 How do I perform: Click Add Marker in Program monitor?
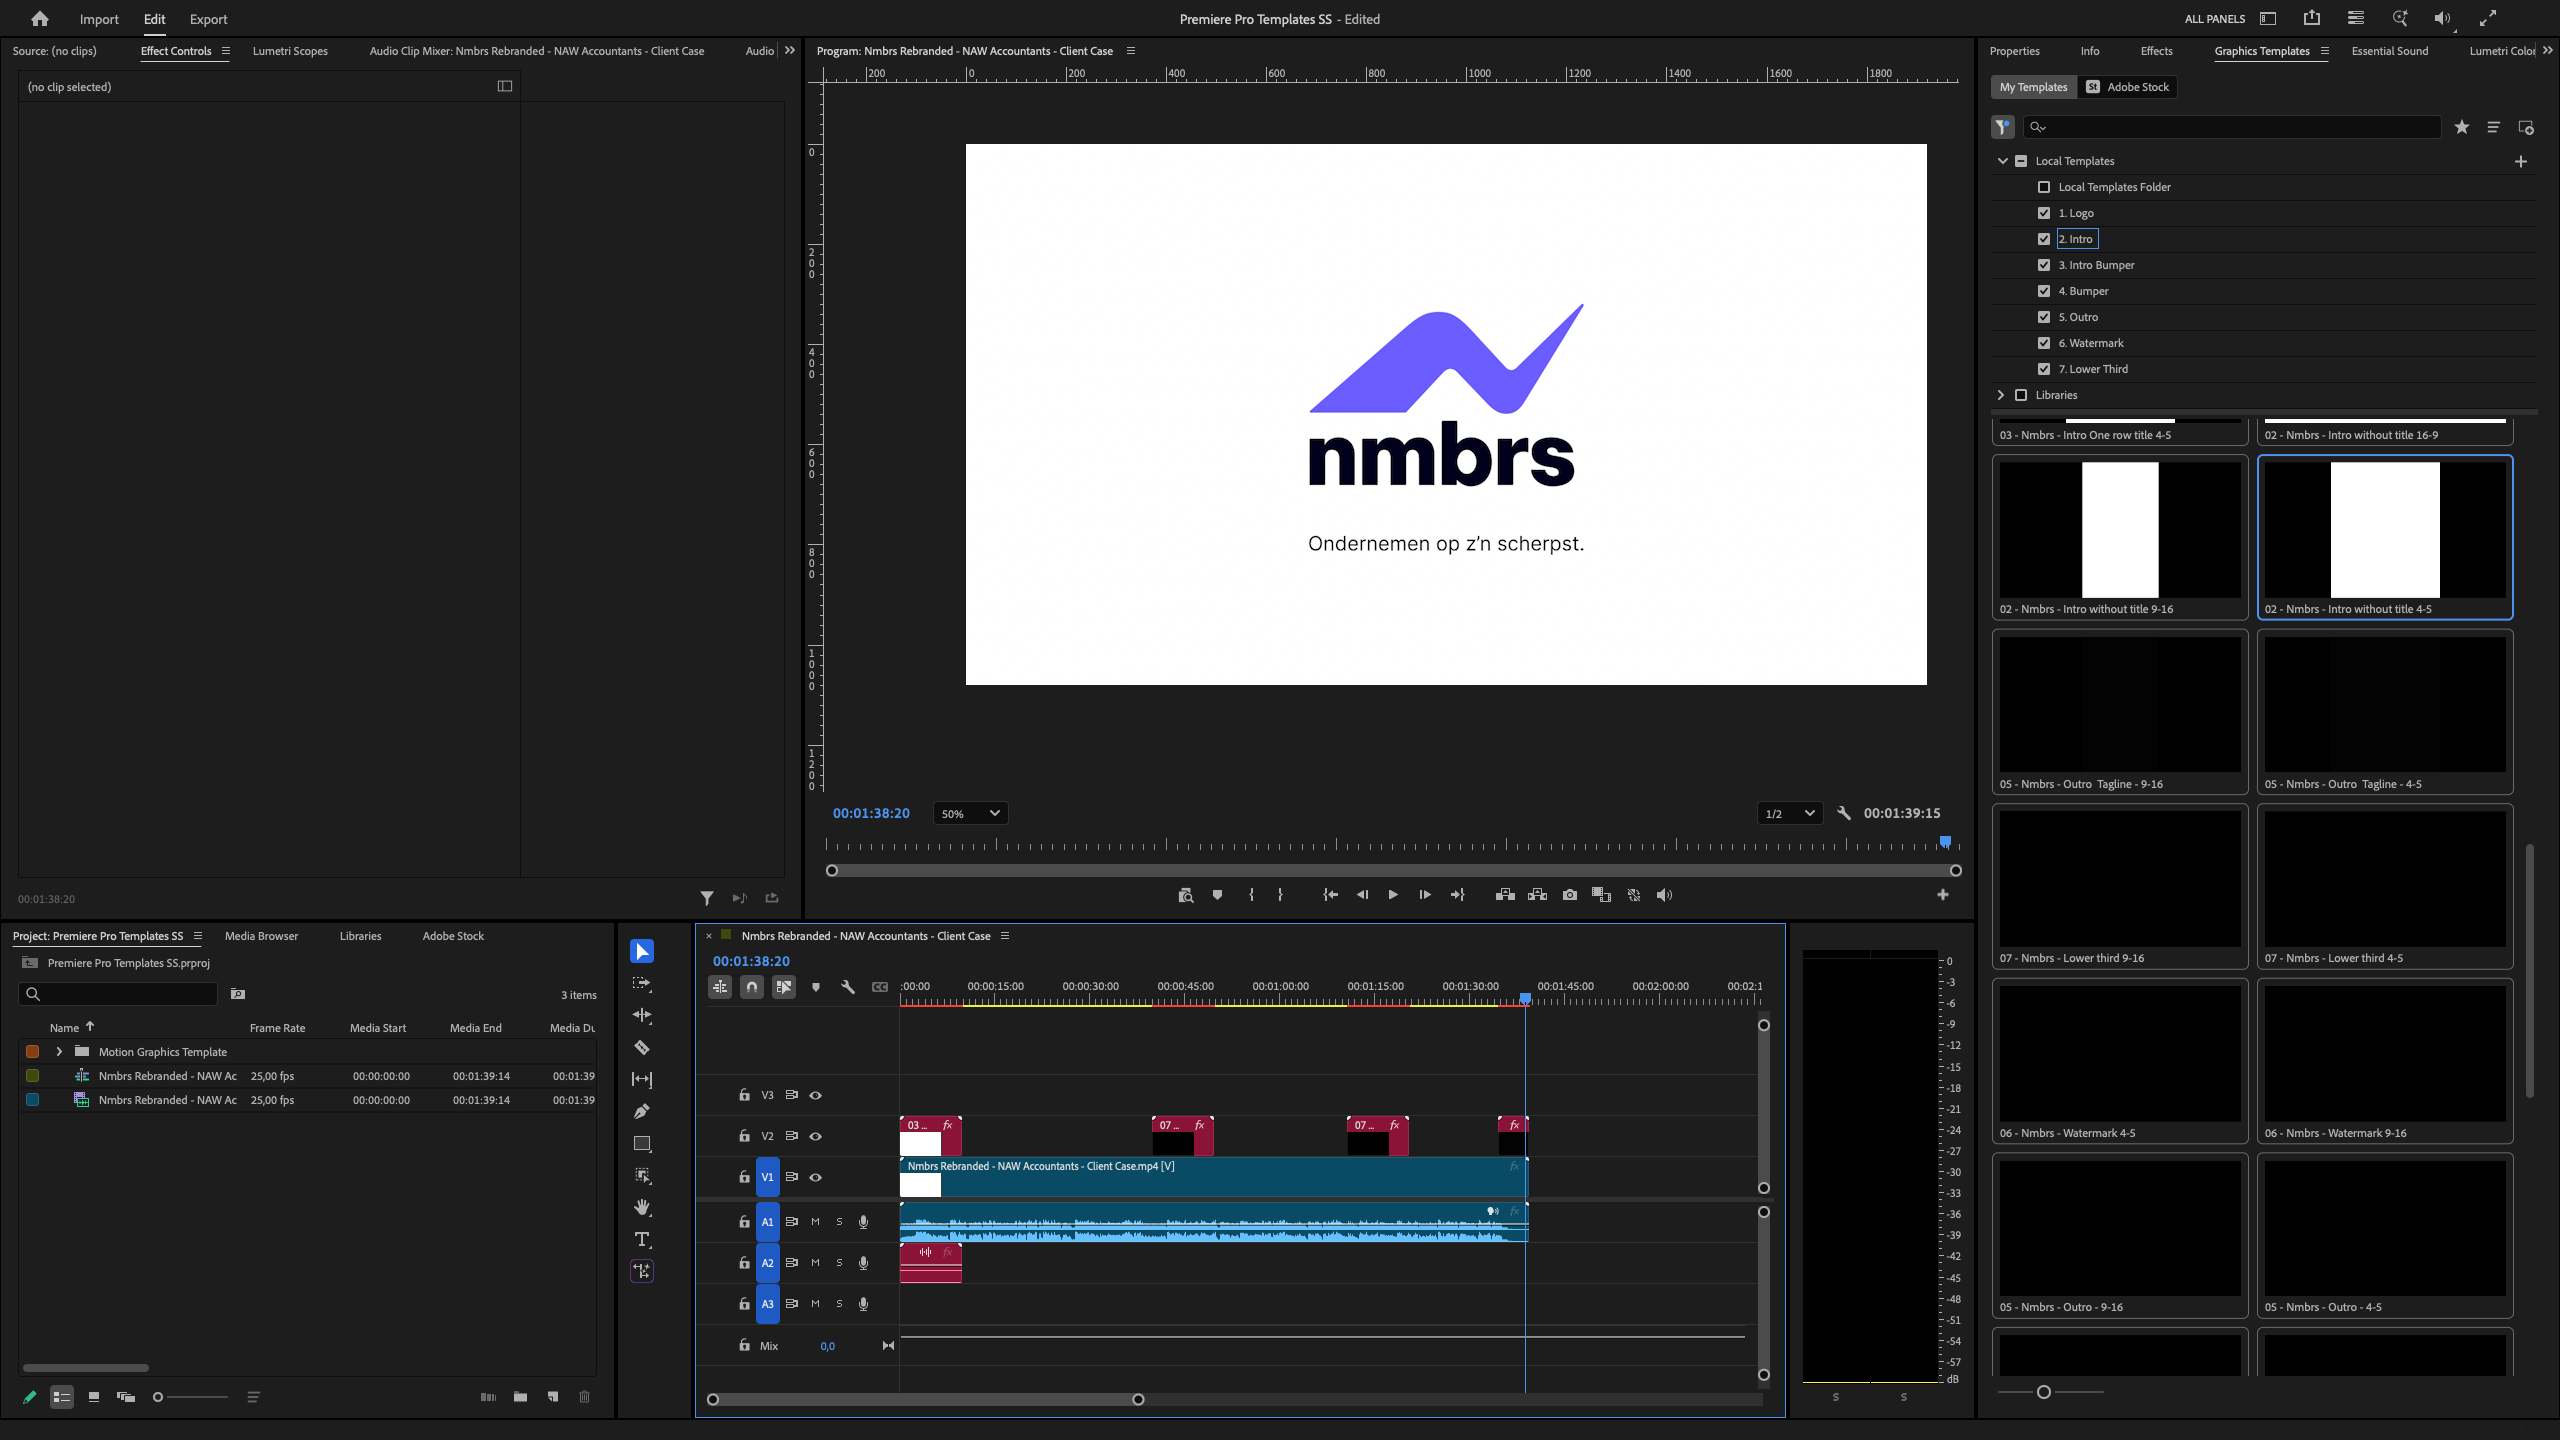coord(1217,895)
